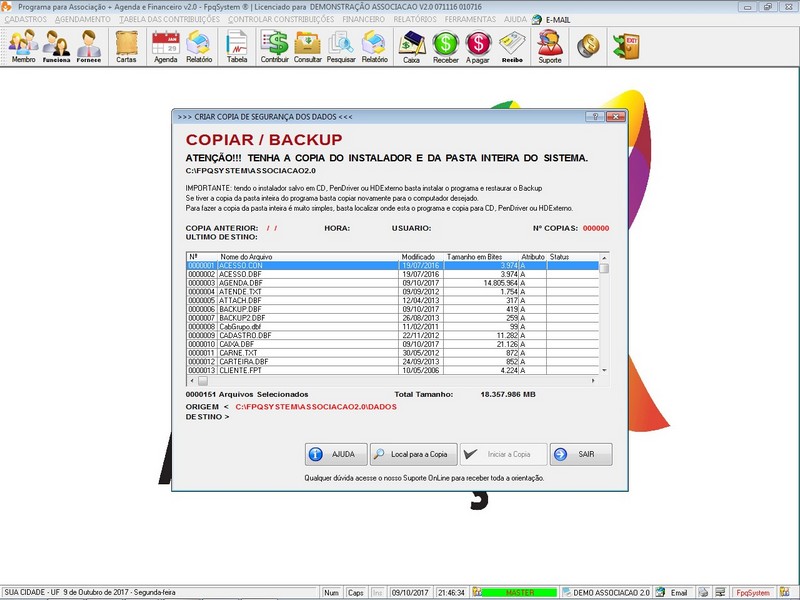Viewport: 800px width, 600px height.
Task: Open the Recibo icon
Action: point(512,46)
